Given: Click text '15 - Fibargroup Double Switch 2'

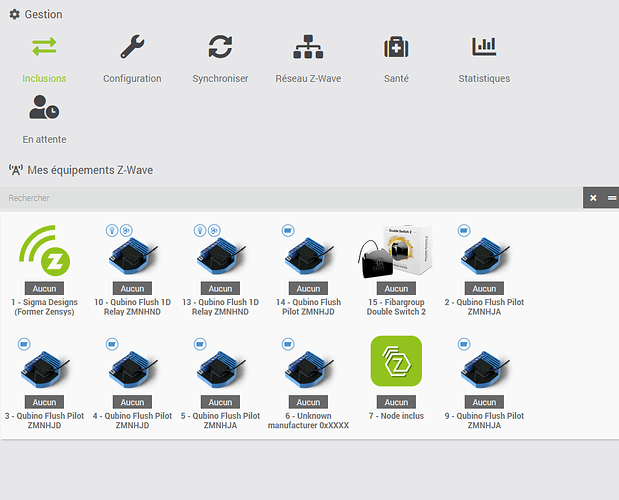Looking at the screenshot, I should click(396, 307).
